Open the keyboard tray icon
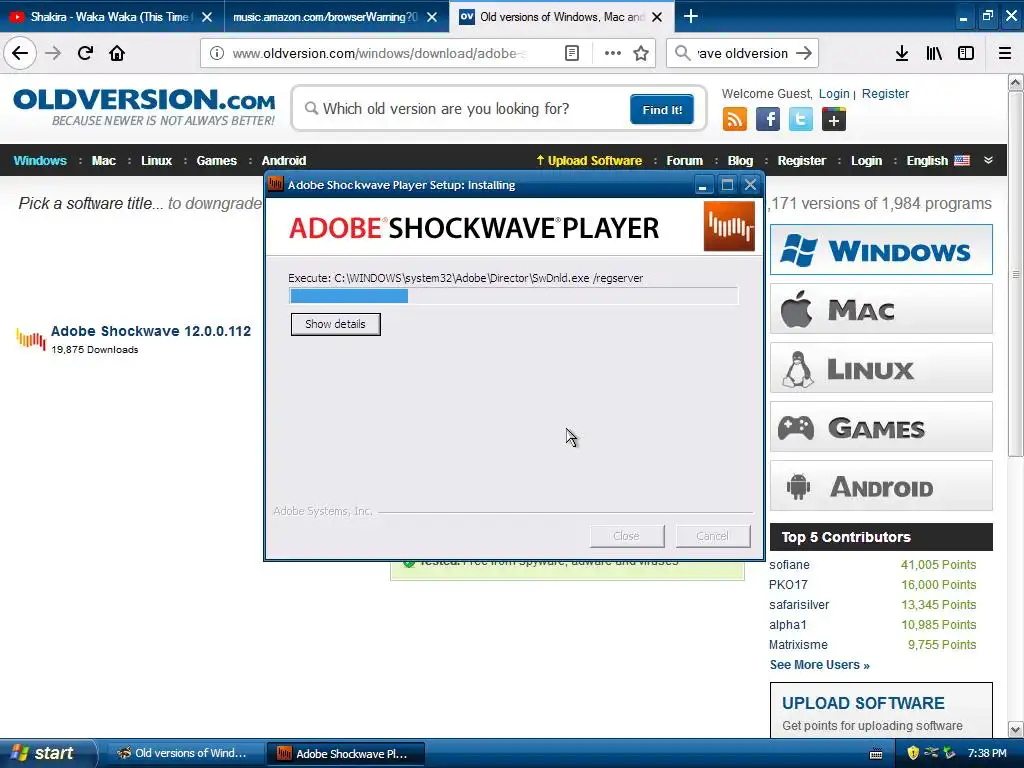 [x=876, y=754]
